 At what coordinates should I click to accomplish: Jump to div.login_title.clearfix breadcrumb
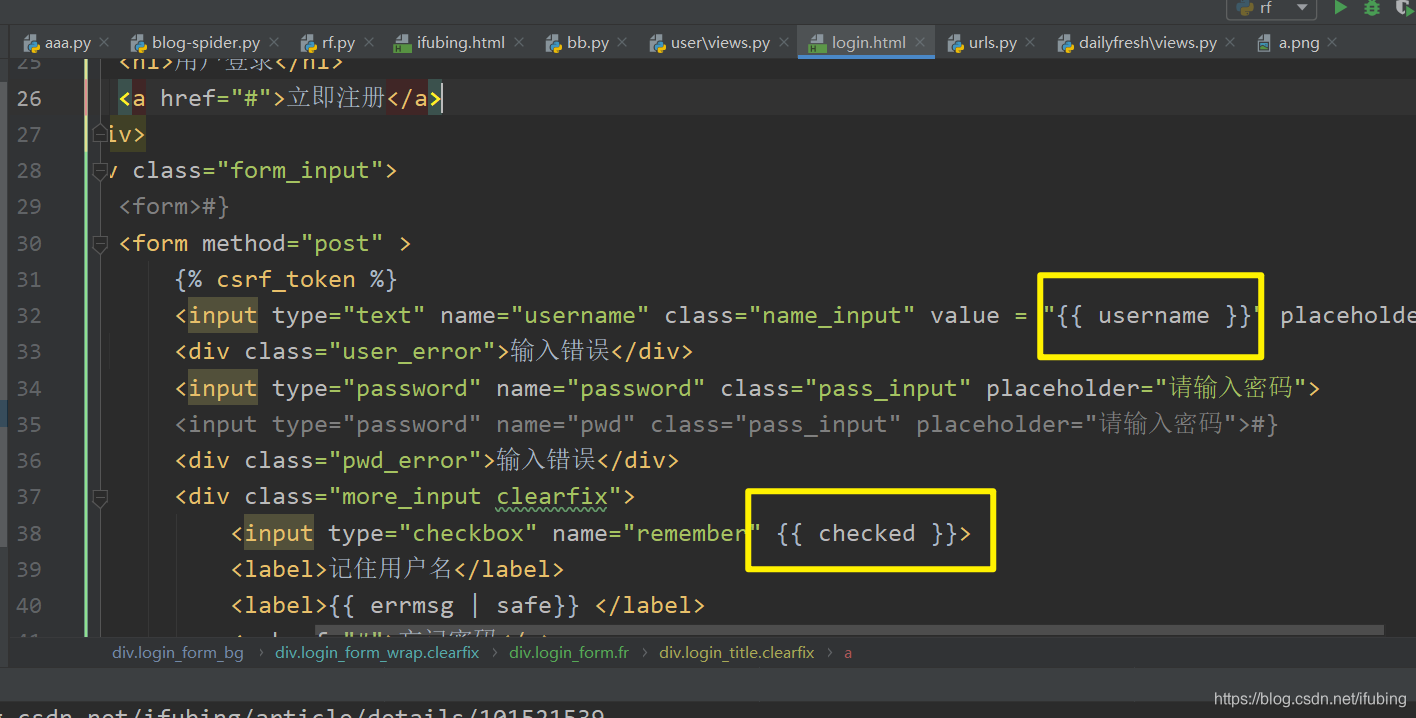tap(736, 652)
